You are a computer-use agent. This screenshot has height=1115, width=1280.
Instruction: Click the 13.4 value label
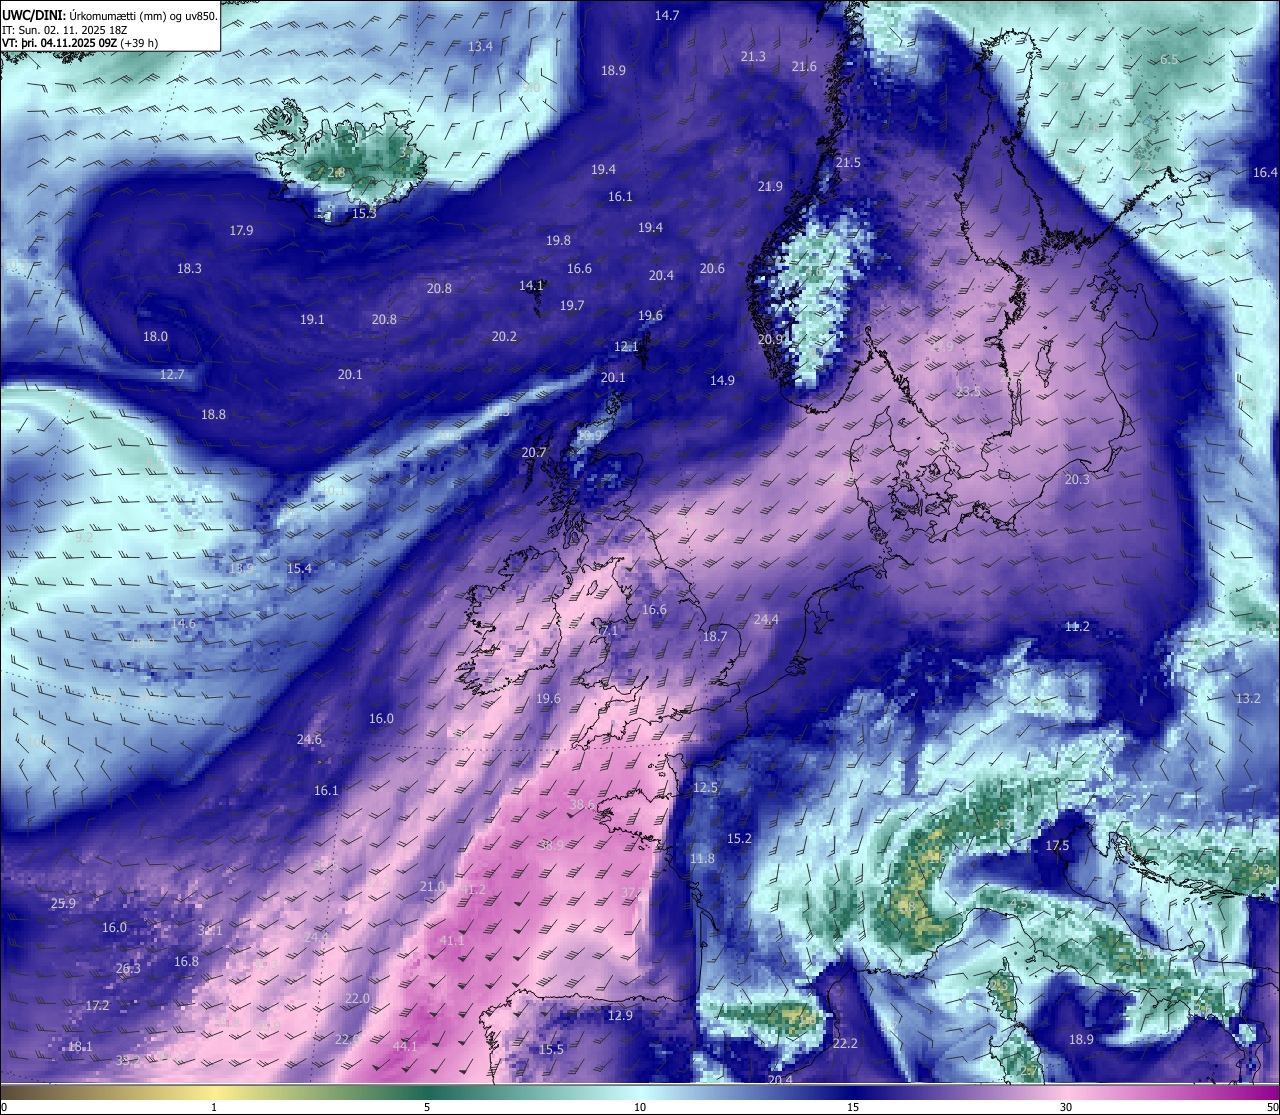coord(480,46)
